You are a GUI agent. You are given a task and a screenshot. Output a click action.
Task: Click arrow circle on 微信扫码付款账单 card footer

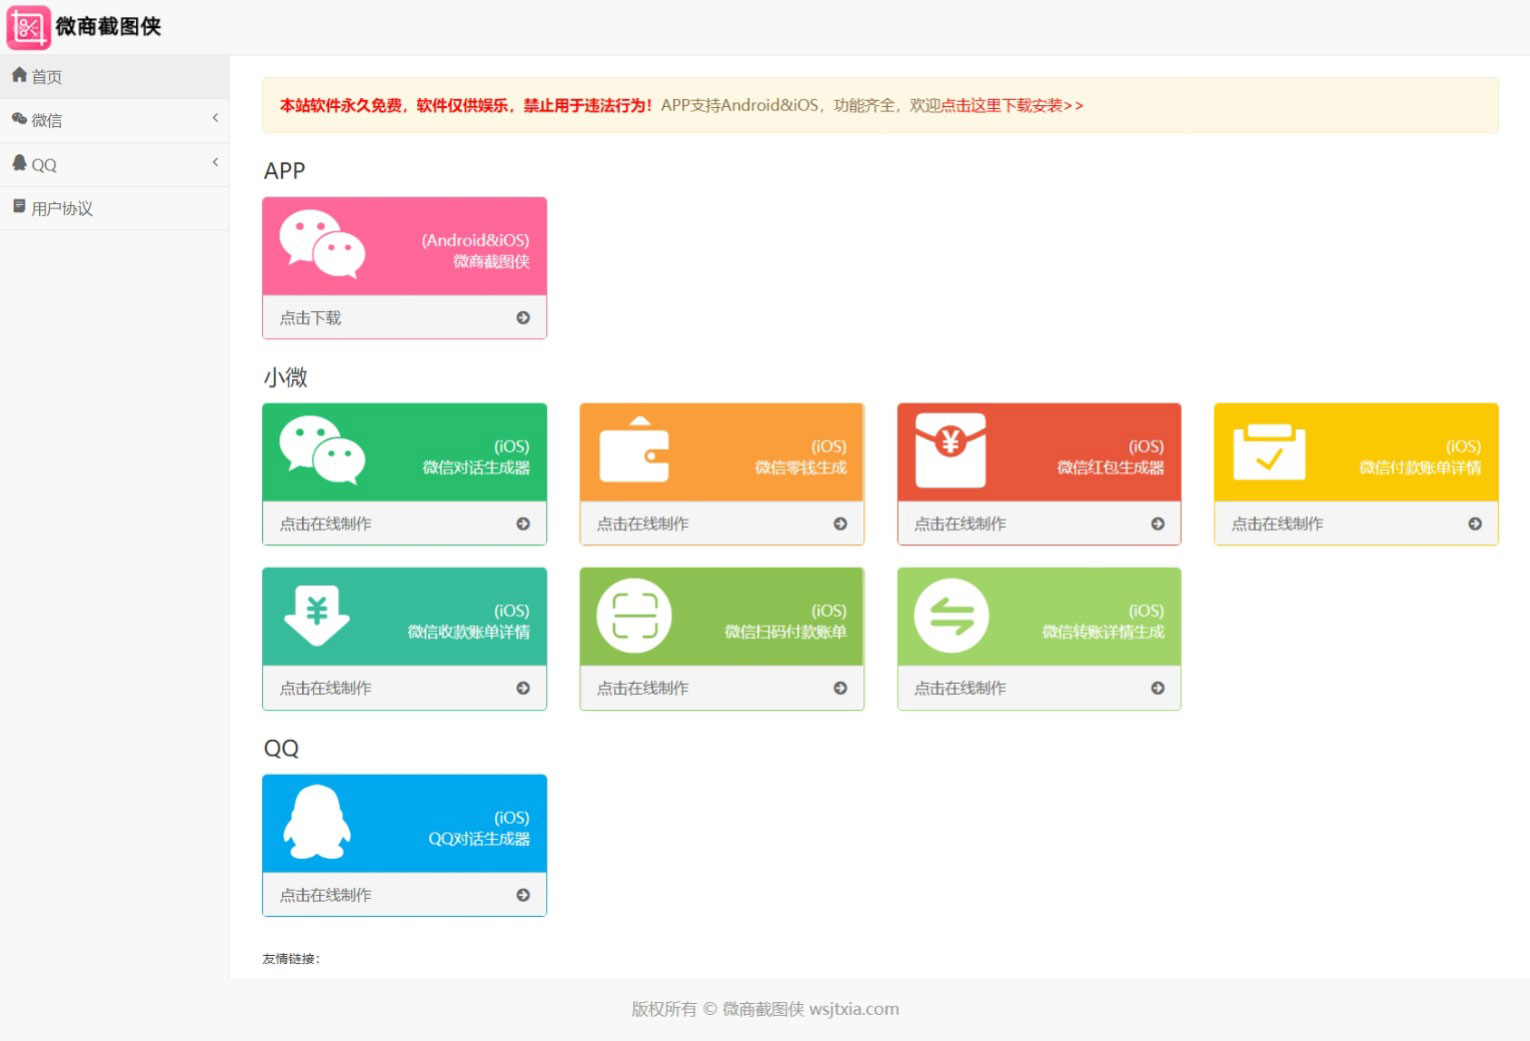point(840,688)
